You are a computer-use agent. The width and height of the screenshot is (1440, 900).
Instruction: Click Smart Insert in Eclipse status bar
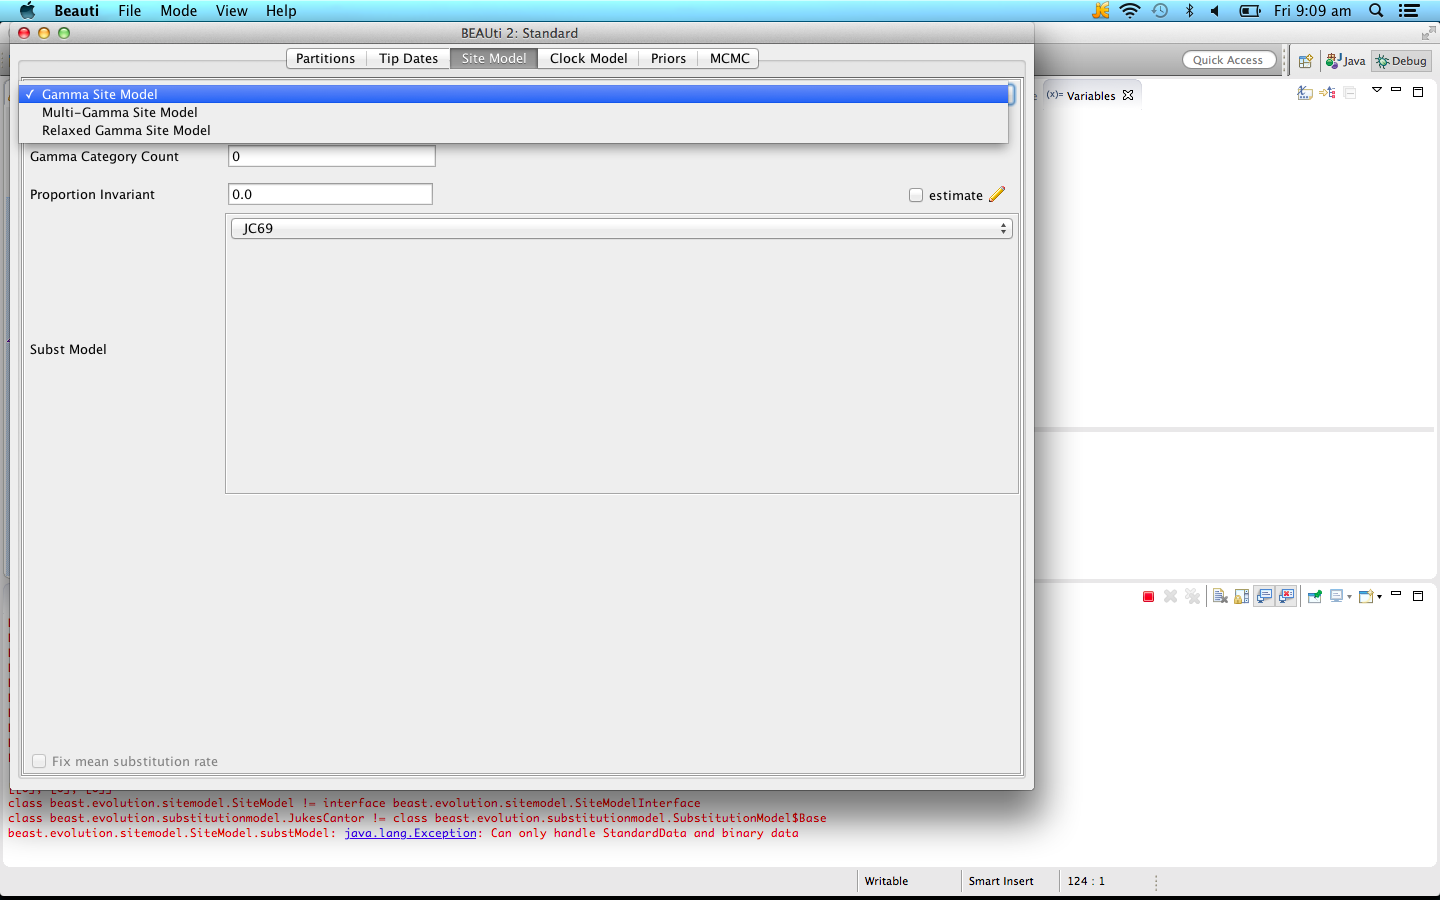[x=1001, y=881]
